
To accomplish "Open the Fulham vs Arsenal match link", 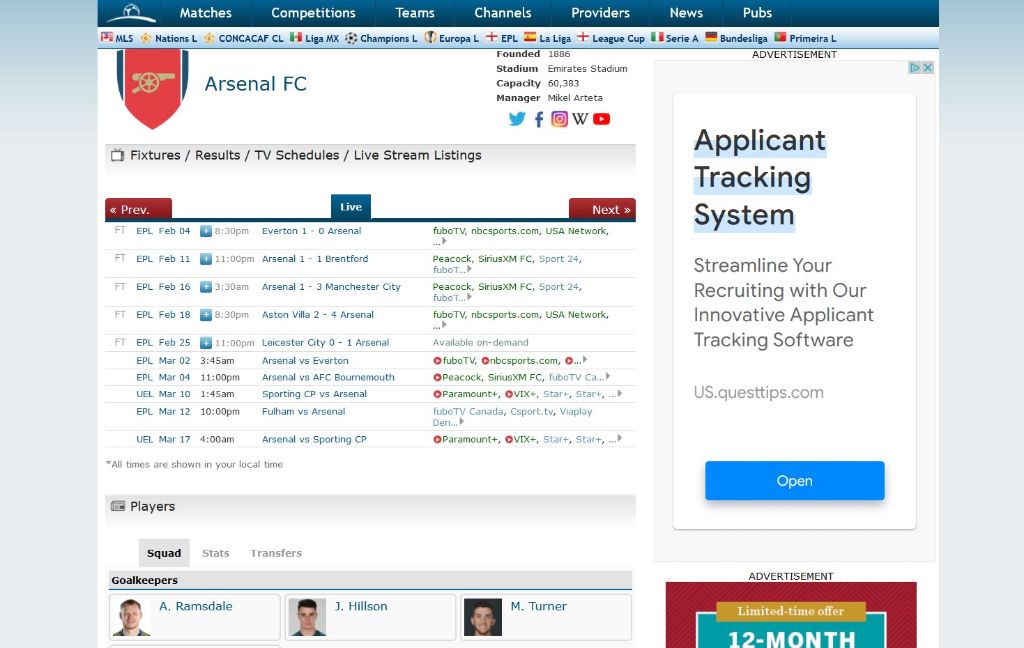I will 304,412.
